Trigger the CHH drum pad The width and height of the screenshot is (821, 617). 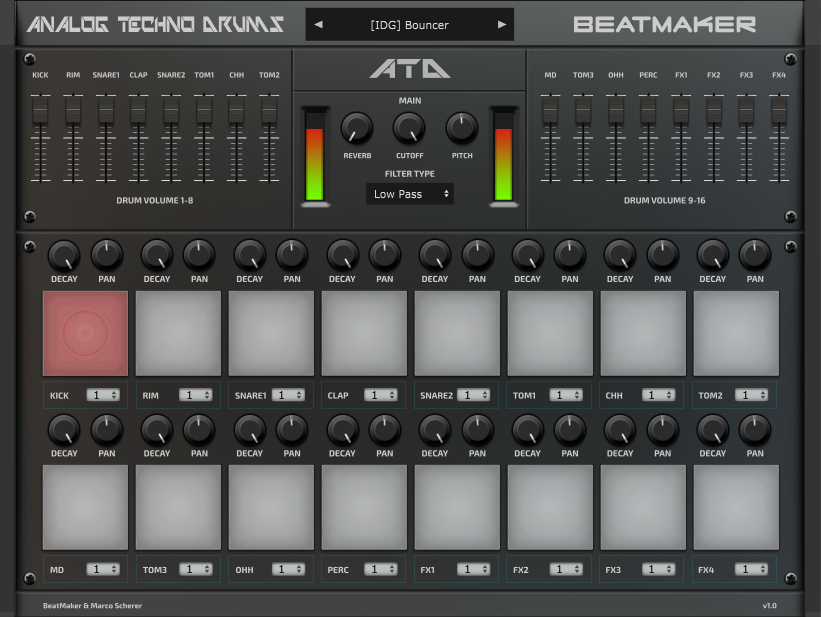tap(643, 333)
